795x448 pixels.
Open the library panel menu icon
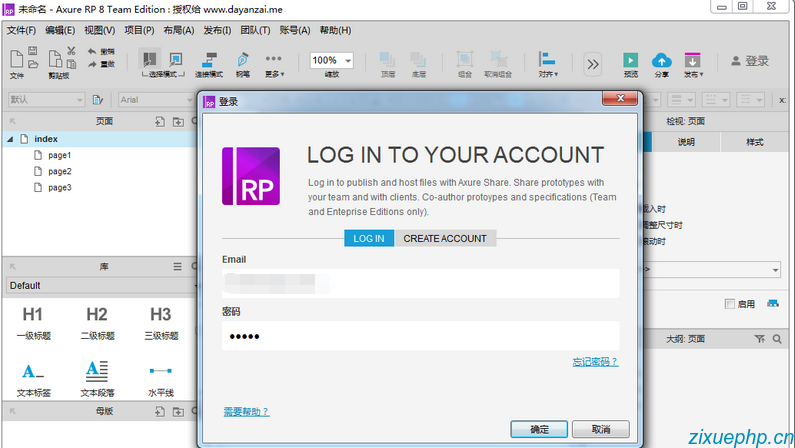click(177, 267)
